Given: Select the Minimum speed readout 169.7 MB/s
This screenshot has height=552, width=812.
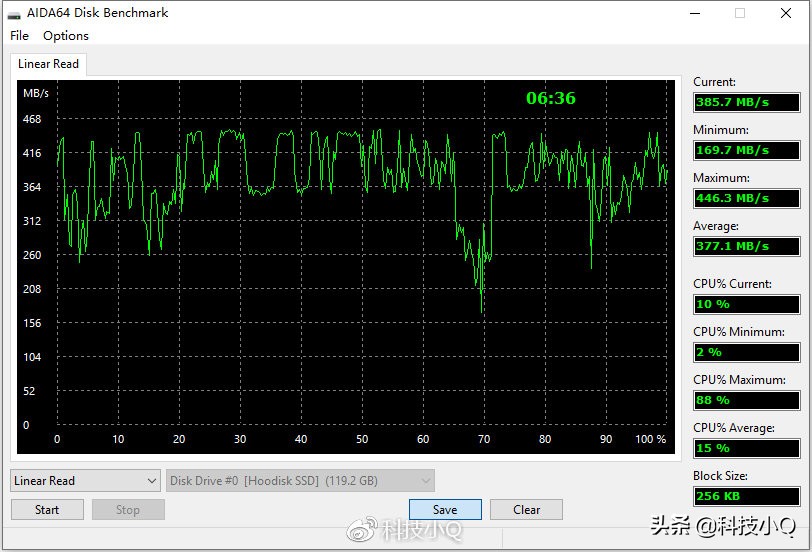Looking at the screenshot, I should 746,151.
